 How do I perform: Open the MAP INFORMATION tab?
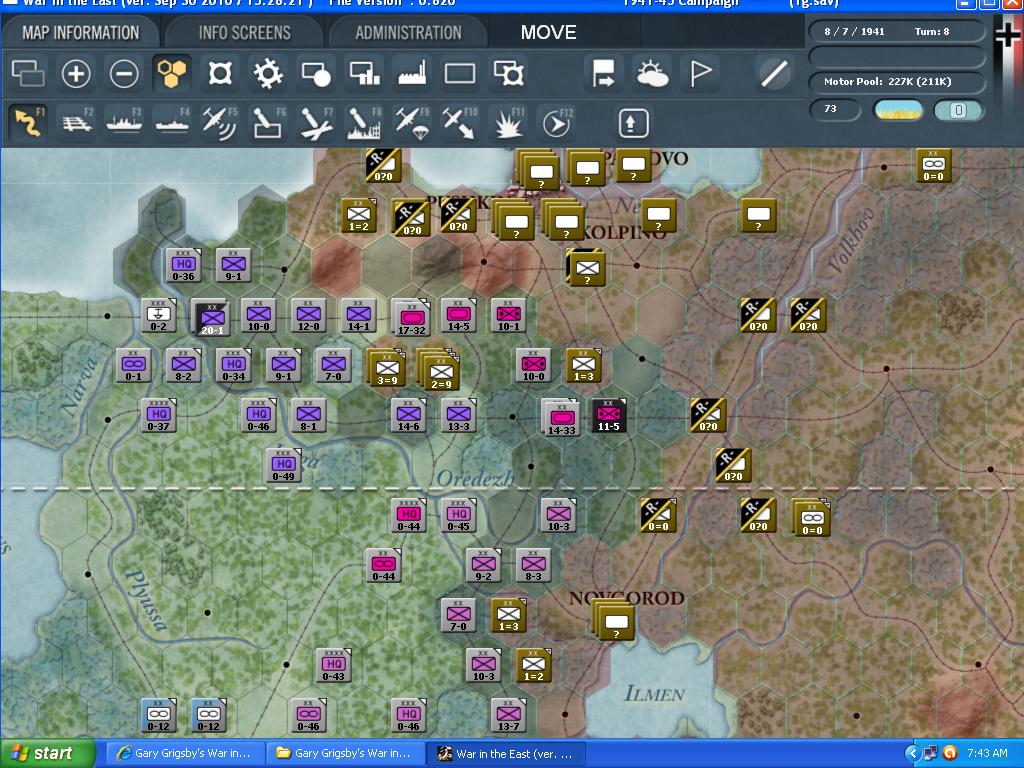coord(80,33)
